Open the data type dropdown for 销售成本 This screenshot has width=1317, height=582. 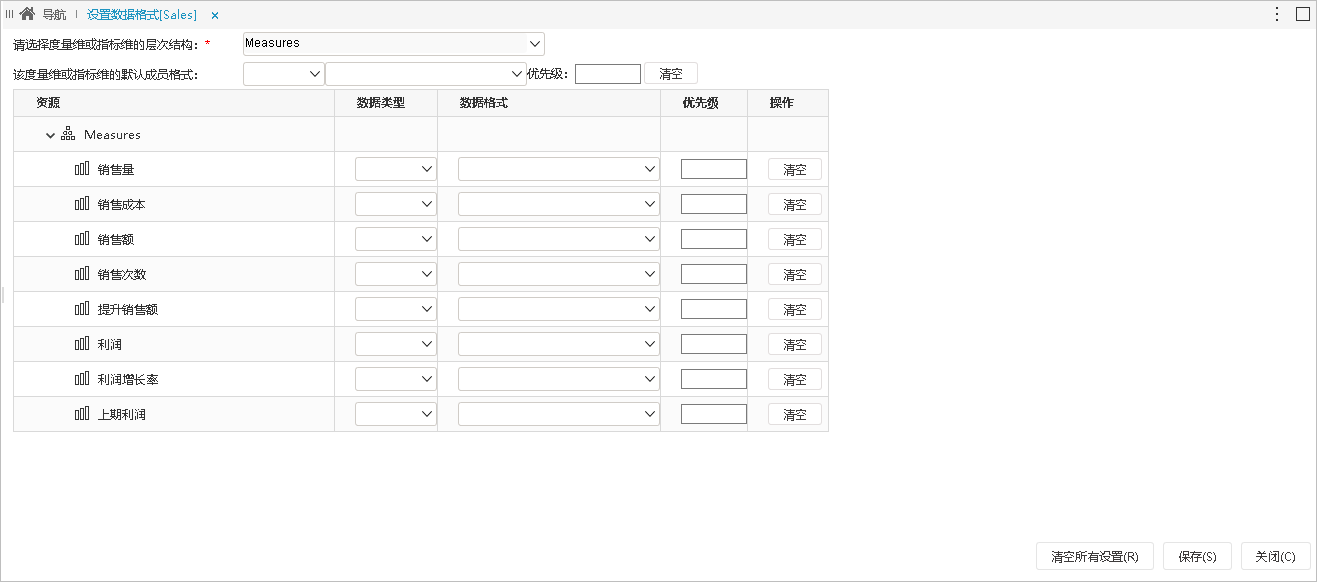click(x=396, y=204)
